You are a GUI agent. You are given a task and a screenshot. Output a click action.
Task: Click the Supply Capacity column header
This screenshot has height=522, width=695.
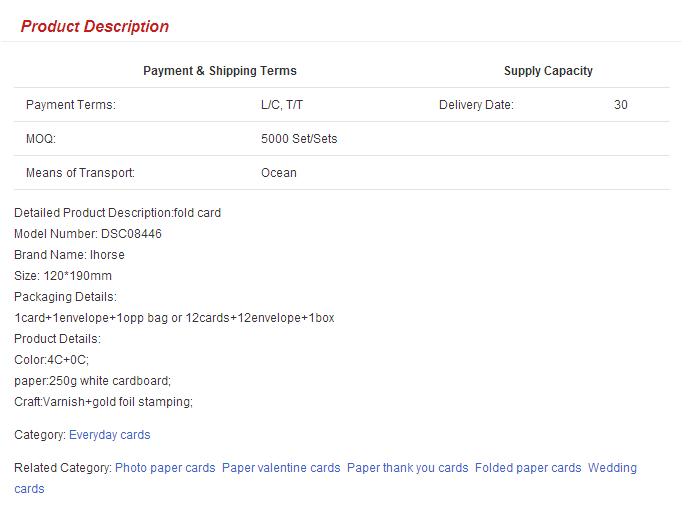548,71
